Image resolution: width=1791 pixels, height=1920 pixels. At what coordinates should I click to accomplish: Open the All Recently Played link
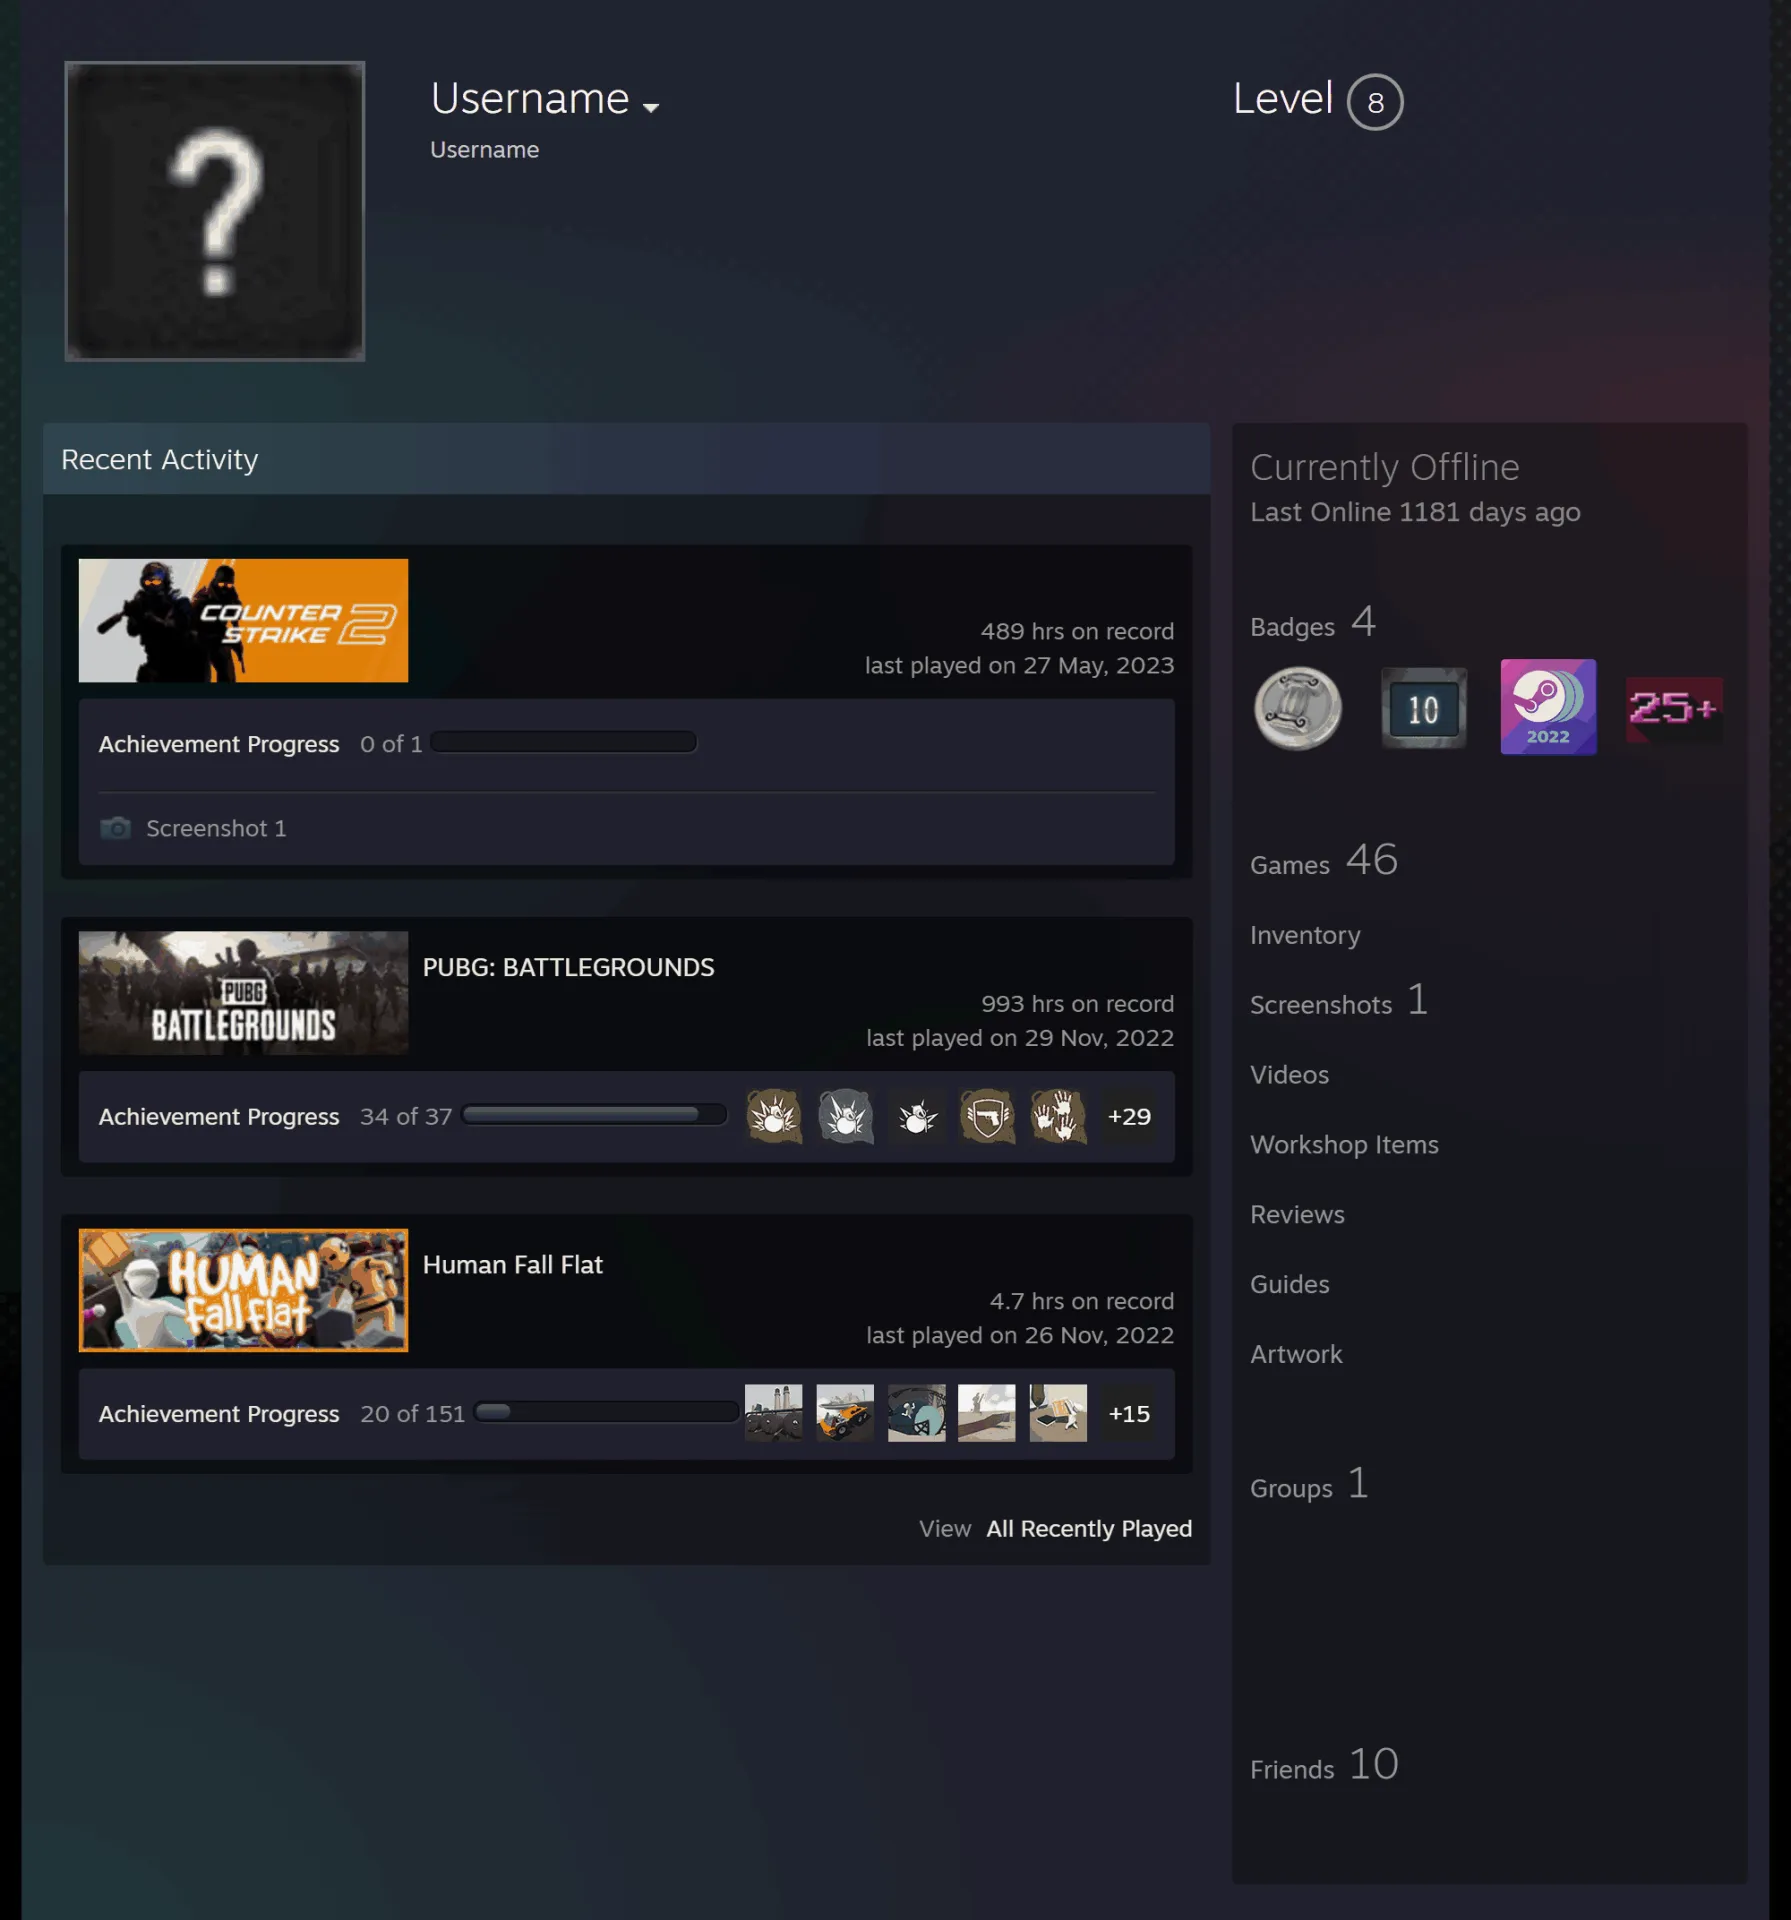[x=1089, y=1529]
